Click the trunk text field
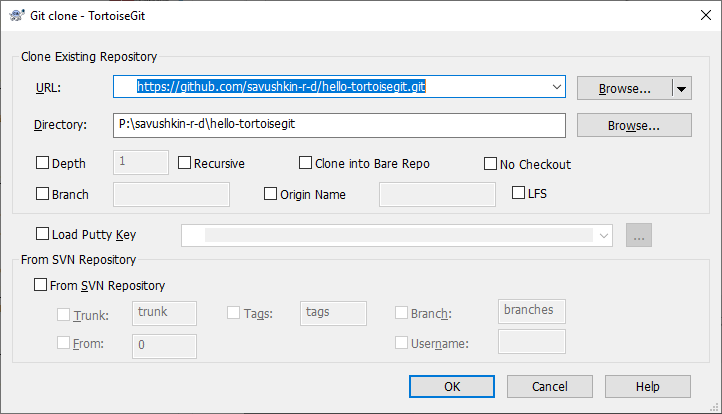Viewport: 722px width, 414px height. pos(164,313)
